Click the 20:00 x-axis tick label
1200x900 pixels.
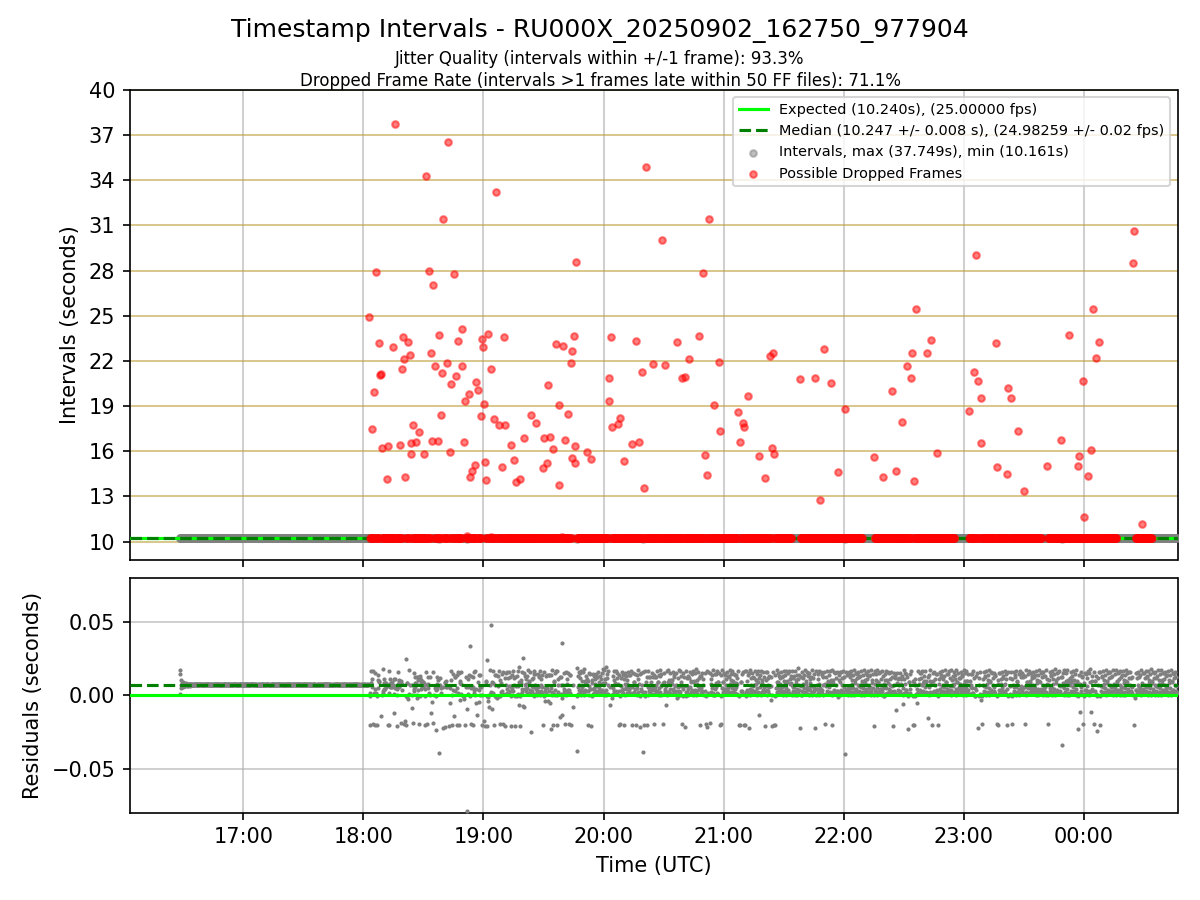point(603,835)
